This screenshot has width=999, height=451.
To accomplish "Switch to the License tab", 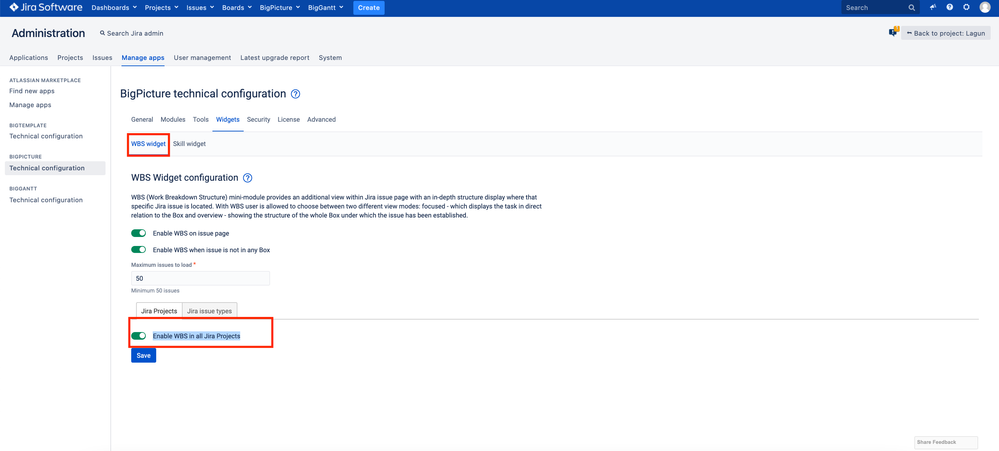I will 289,119.
